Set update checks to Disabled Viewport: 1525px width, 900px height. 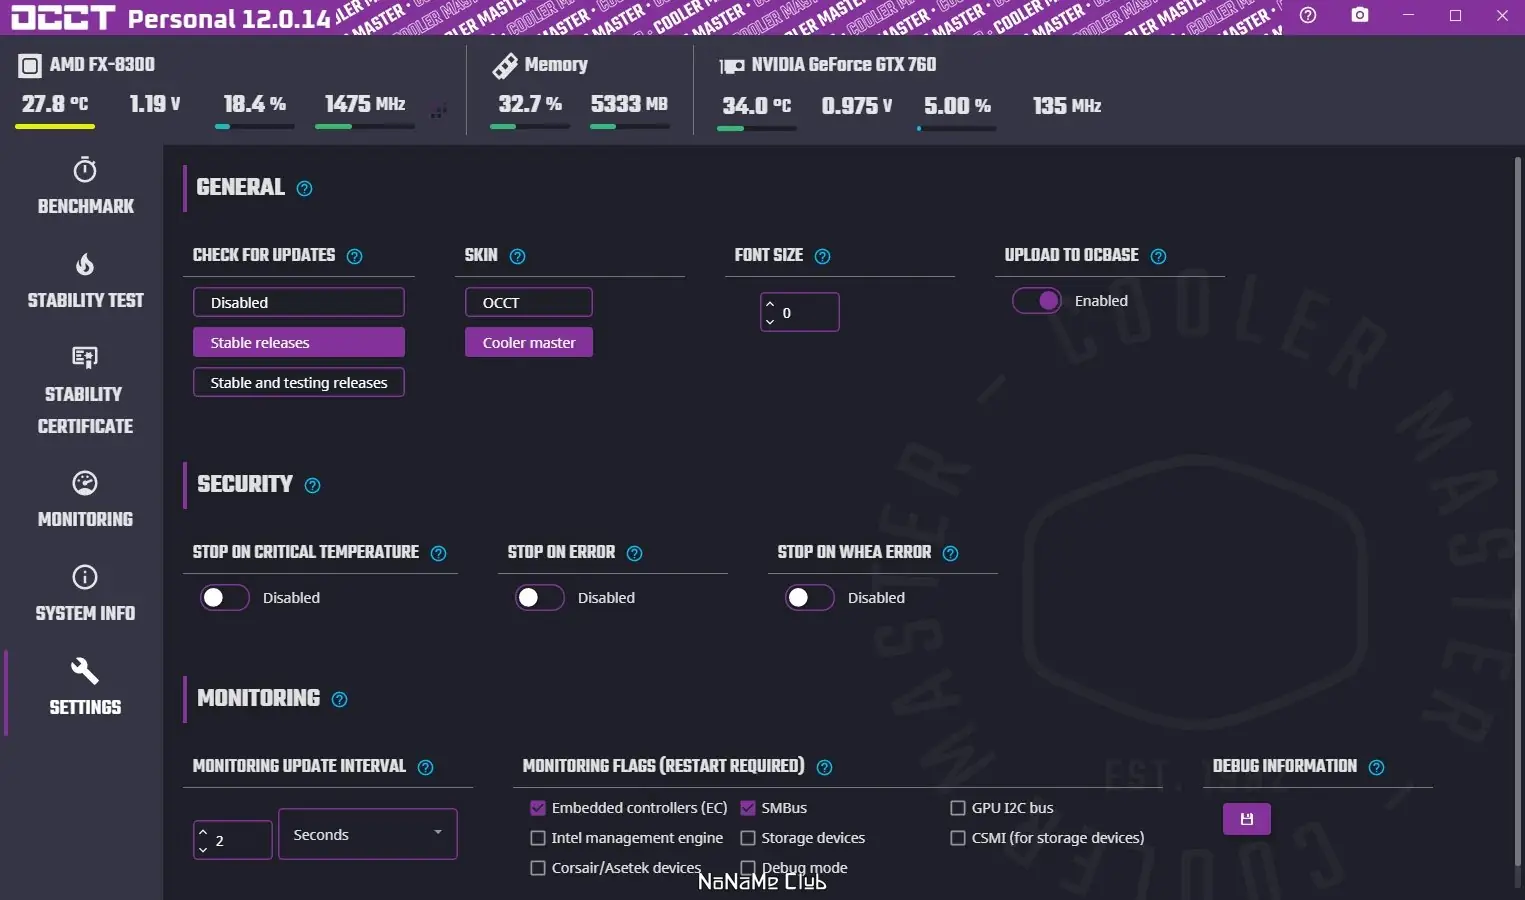coord(299,302)
